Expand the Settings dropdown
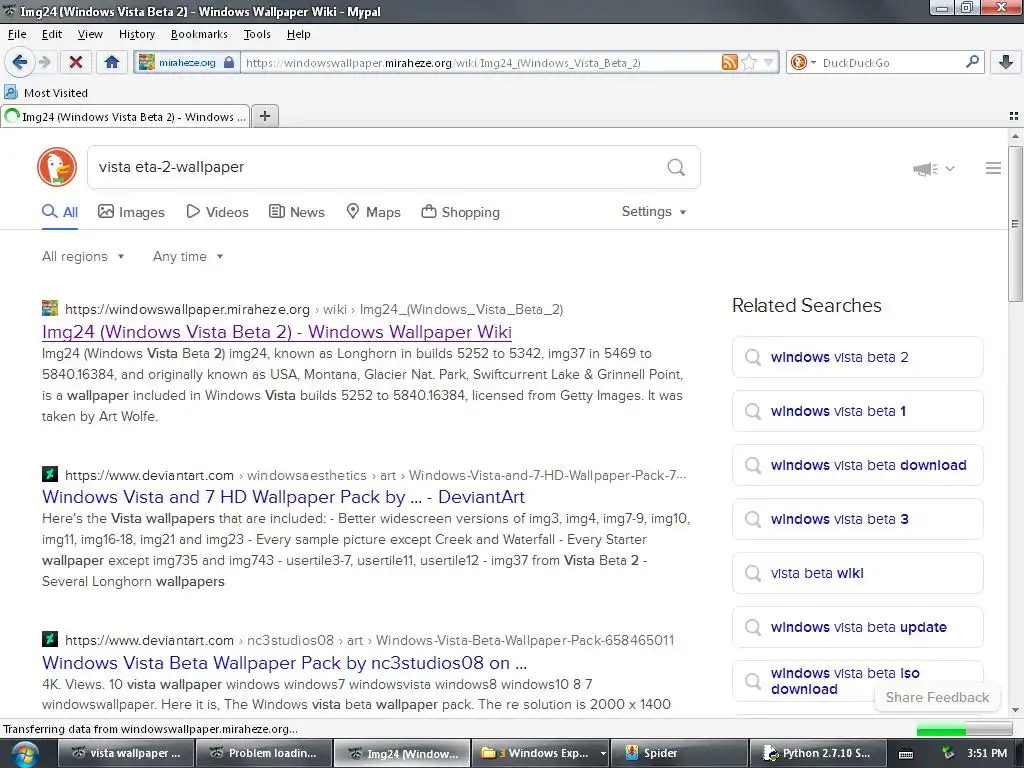The image size is (1024, 768). coord(654,212)
